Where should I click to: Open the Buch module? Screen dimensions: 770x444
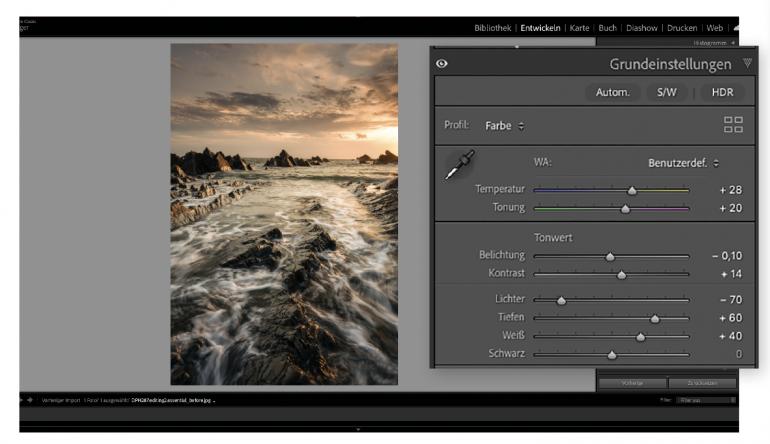[607, 28]
